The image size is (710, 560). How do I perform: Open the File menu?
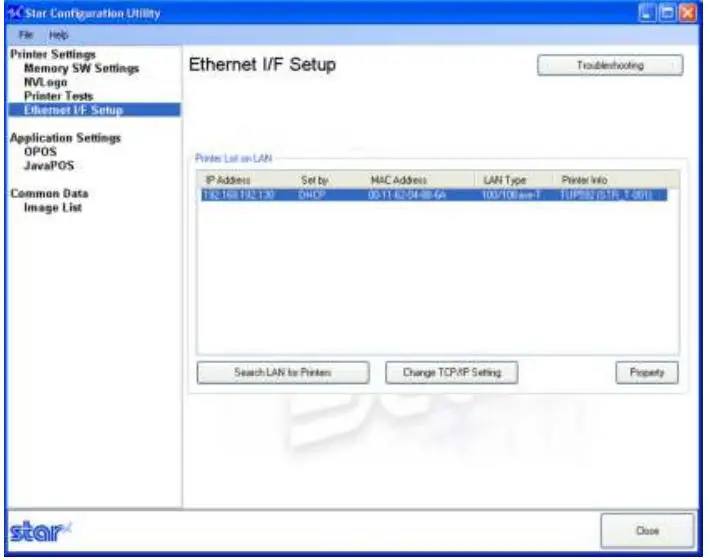click(26, 35)
